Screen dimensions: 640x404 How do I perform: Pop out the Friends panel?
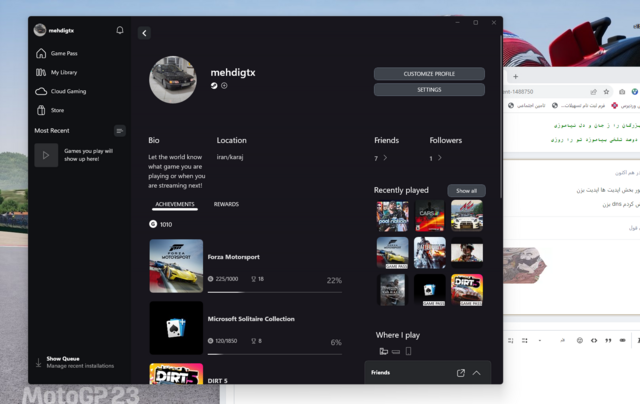click(x=461, y=373)
